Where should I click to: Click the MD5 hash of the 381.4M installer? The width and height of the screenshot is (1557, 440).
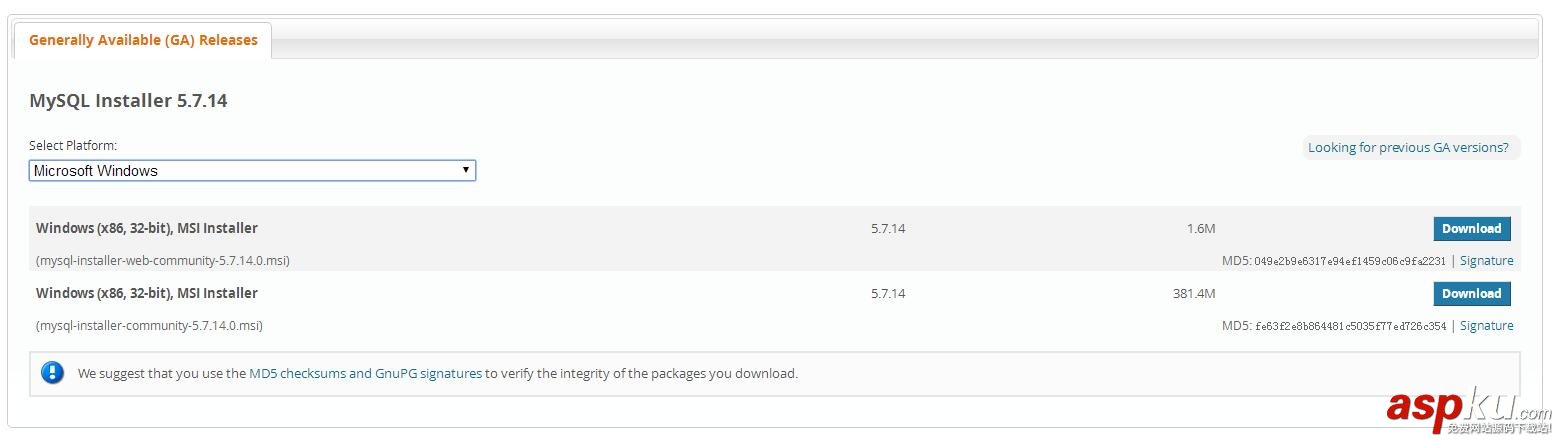point(1349,327)
